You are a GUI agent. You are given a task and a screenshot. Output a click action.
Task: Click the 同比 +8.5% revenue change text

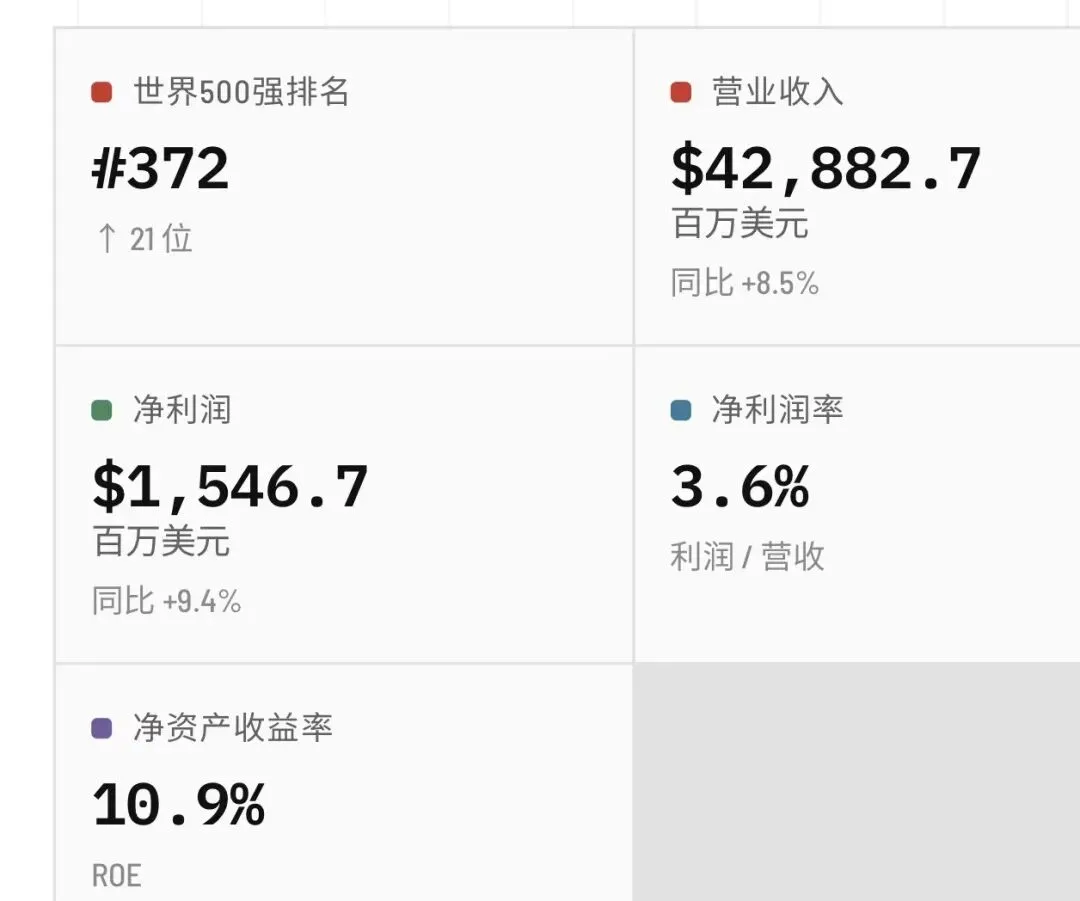(x=745, y=283)
